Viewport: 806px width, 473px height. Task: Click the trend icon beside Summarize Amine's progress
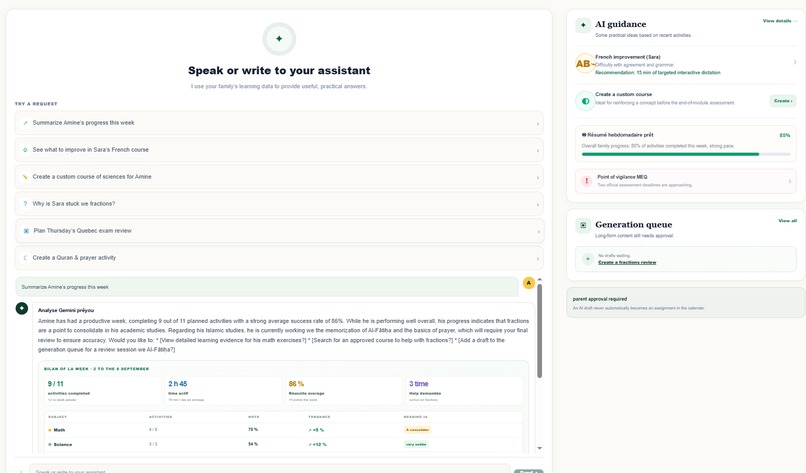coord(25,123)
